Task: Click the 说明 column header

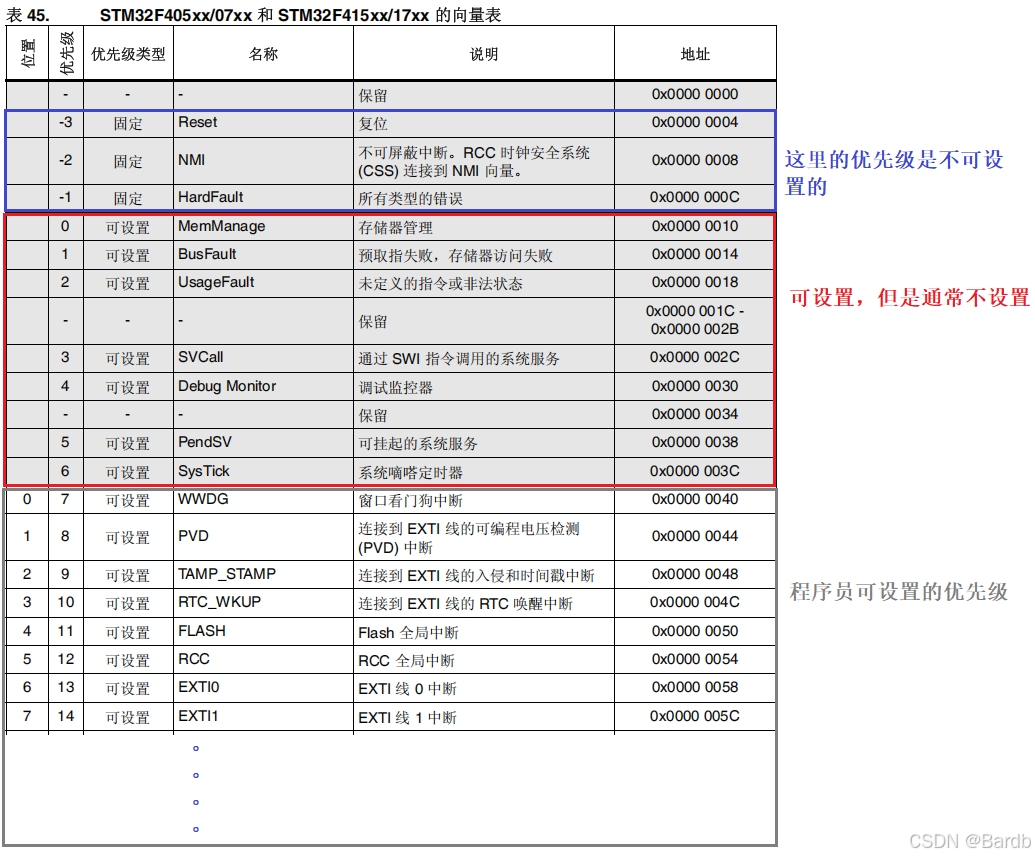Action: [x=484, y=54]
